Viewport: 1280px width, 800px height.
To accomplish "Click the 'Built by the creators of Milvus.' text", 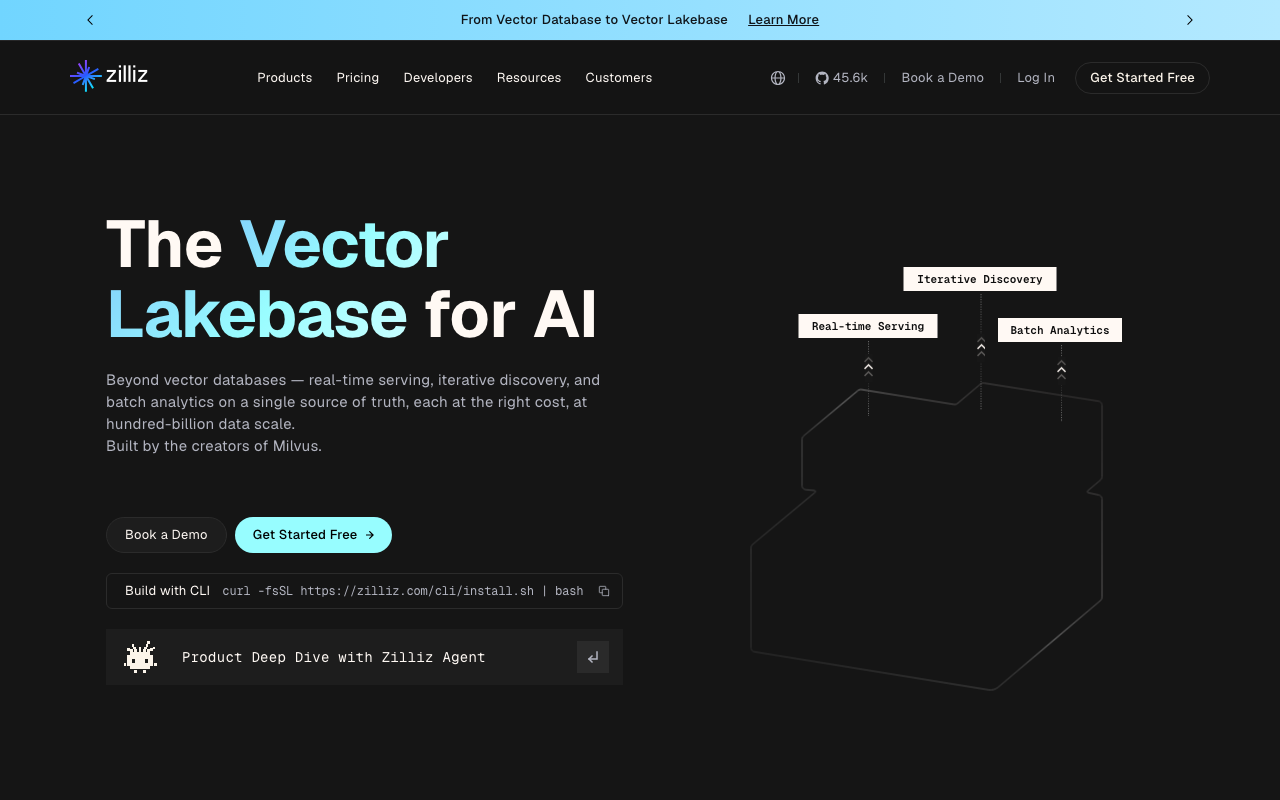I will coord(214,446).
